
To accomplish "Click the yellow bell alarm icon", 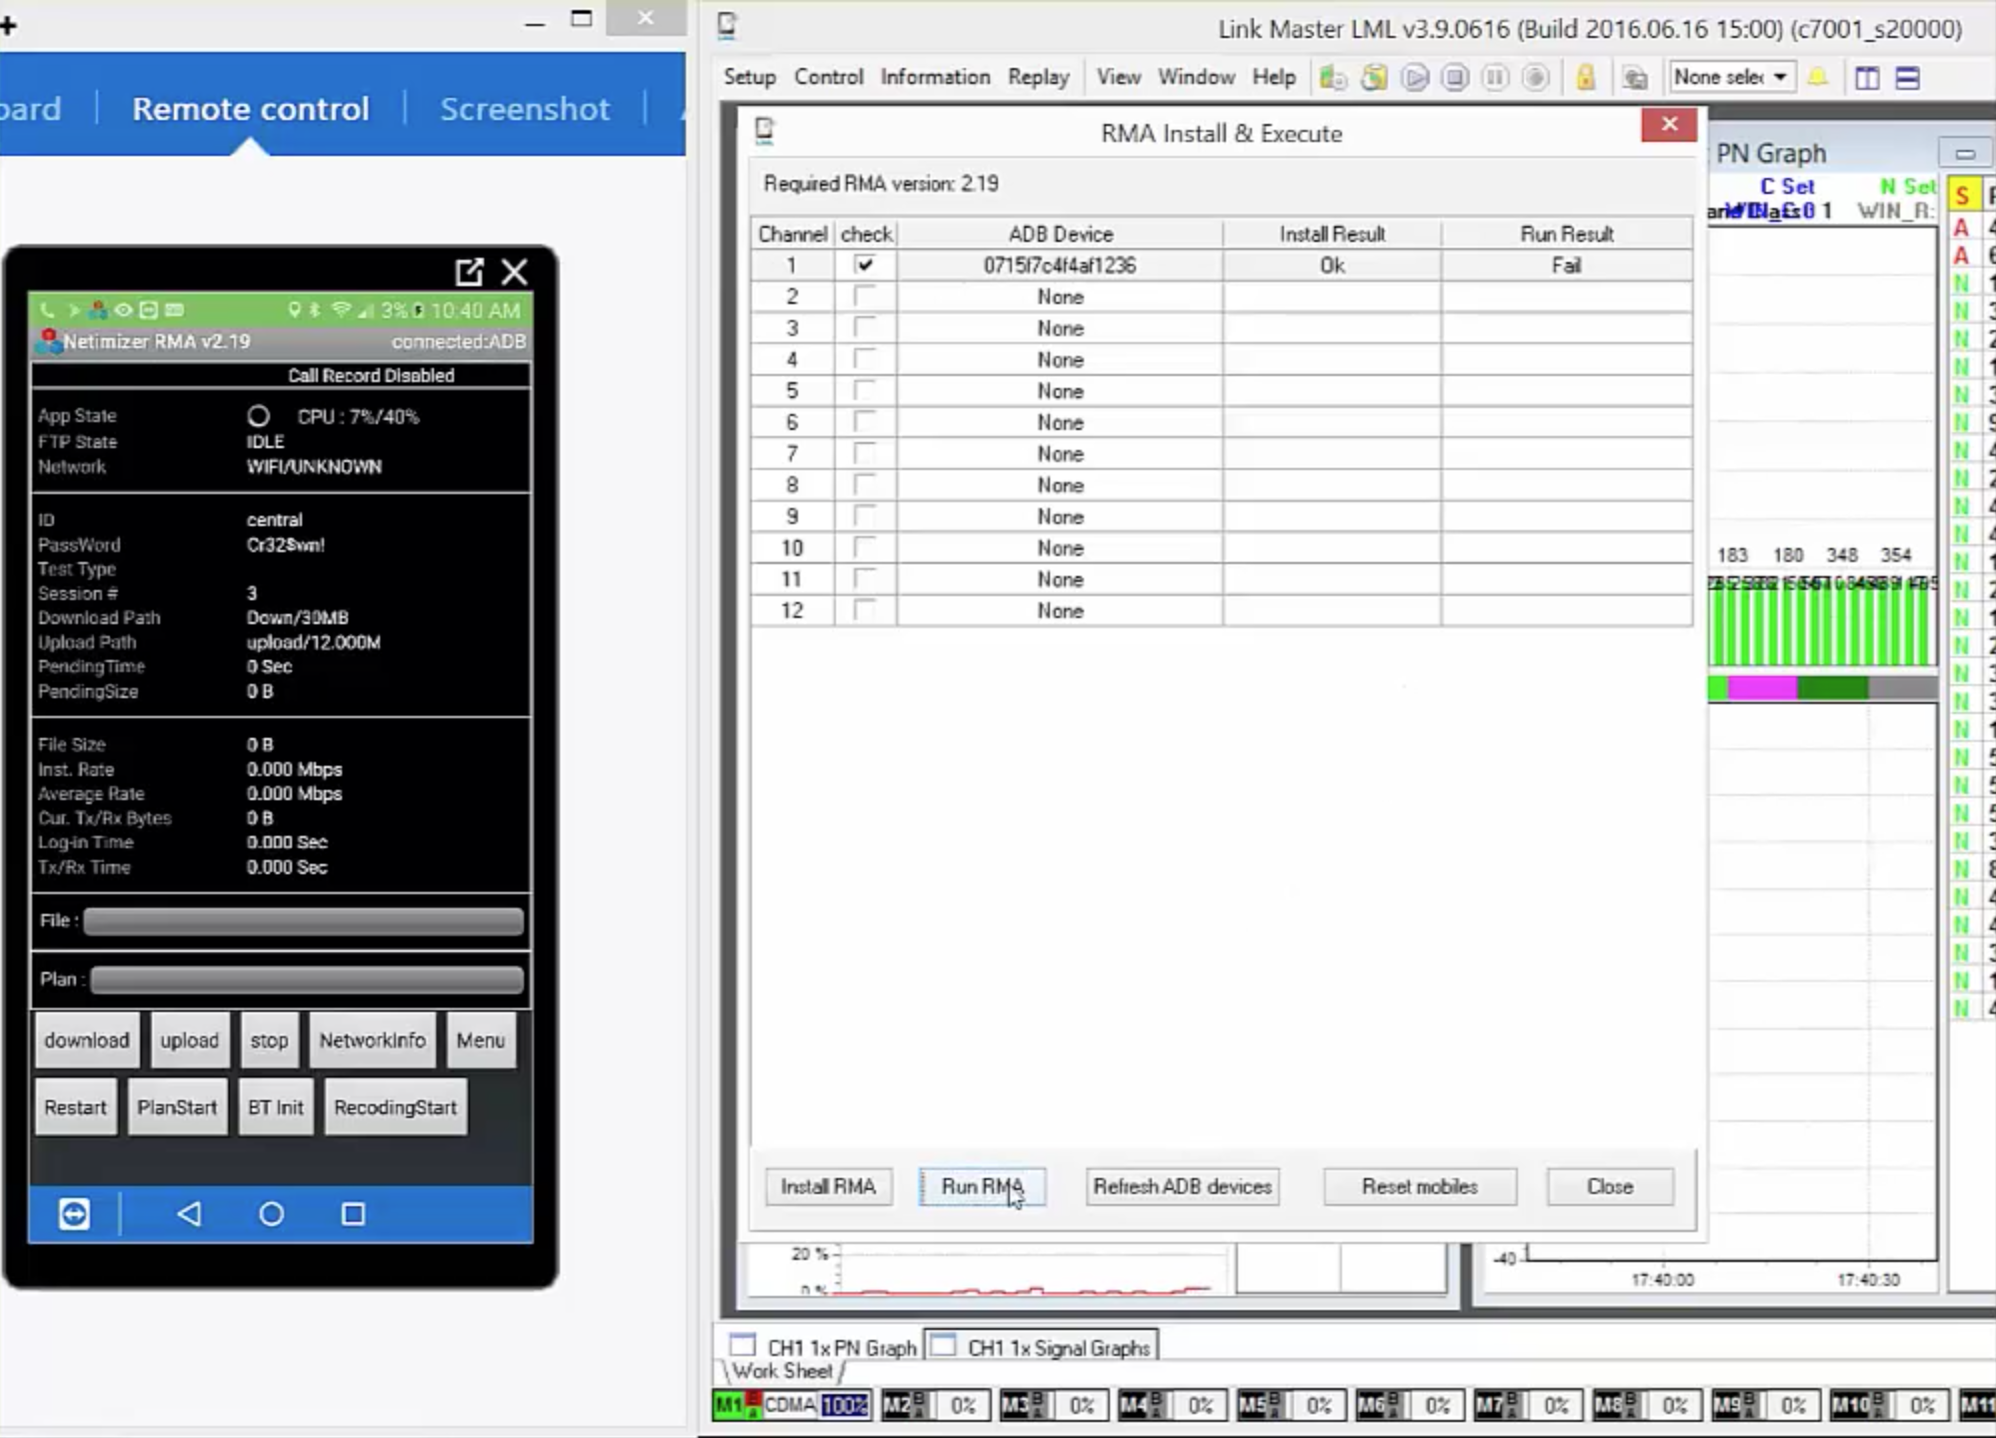I will click(1818, 77).
